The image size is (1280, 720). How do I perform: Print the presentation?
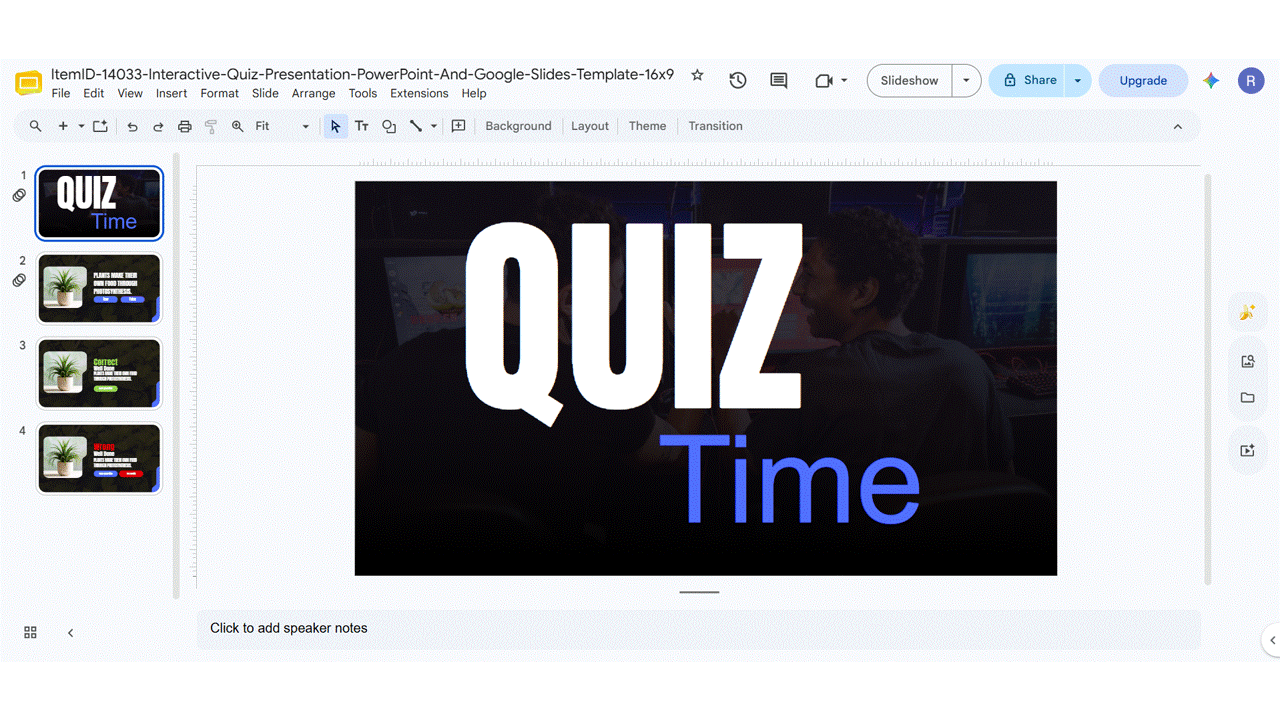pyautogui.click(x=184, y=126)
